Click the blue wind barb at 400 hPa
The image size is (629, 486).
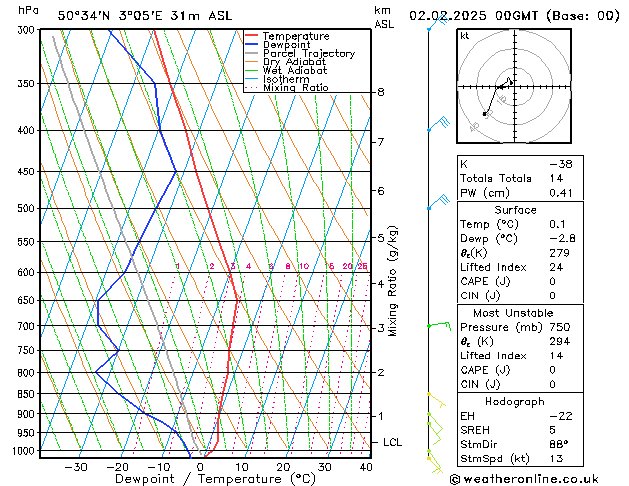click(x=437, y=125)
